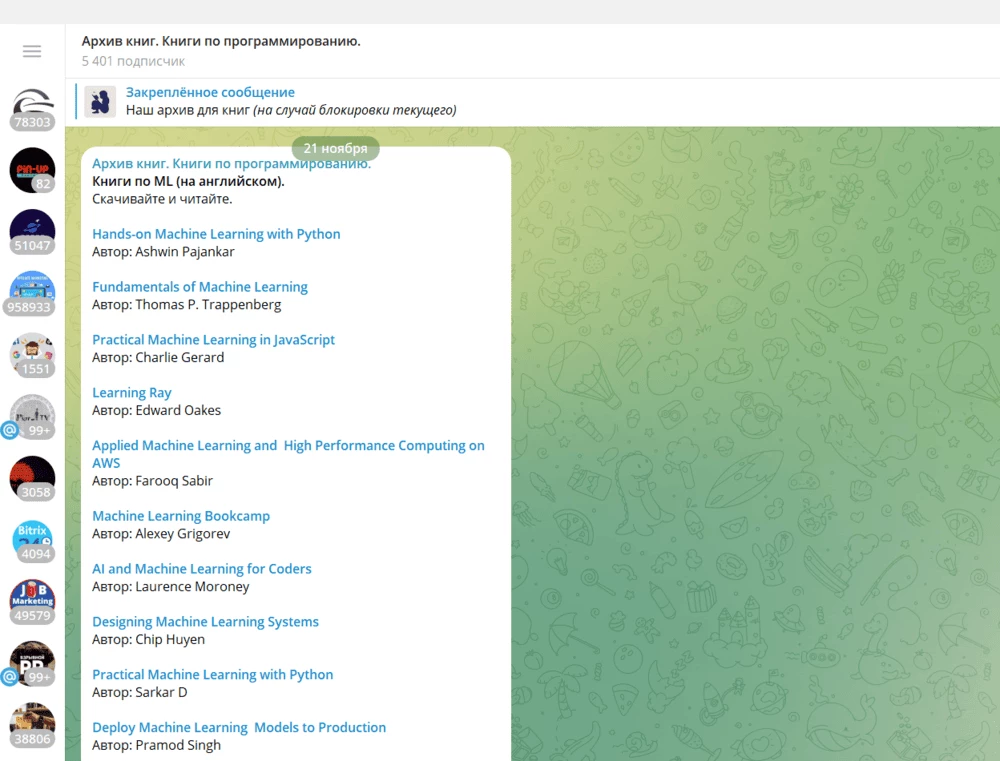Viewport: 1000px width, 761px height.
Task: Open the PP avatar chat with mention
Action: (x=33, y=664)
